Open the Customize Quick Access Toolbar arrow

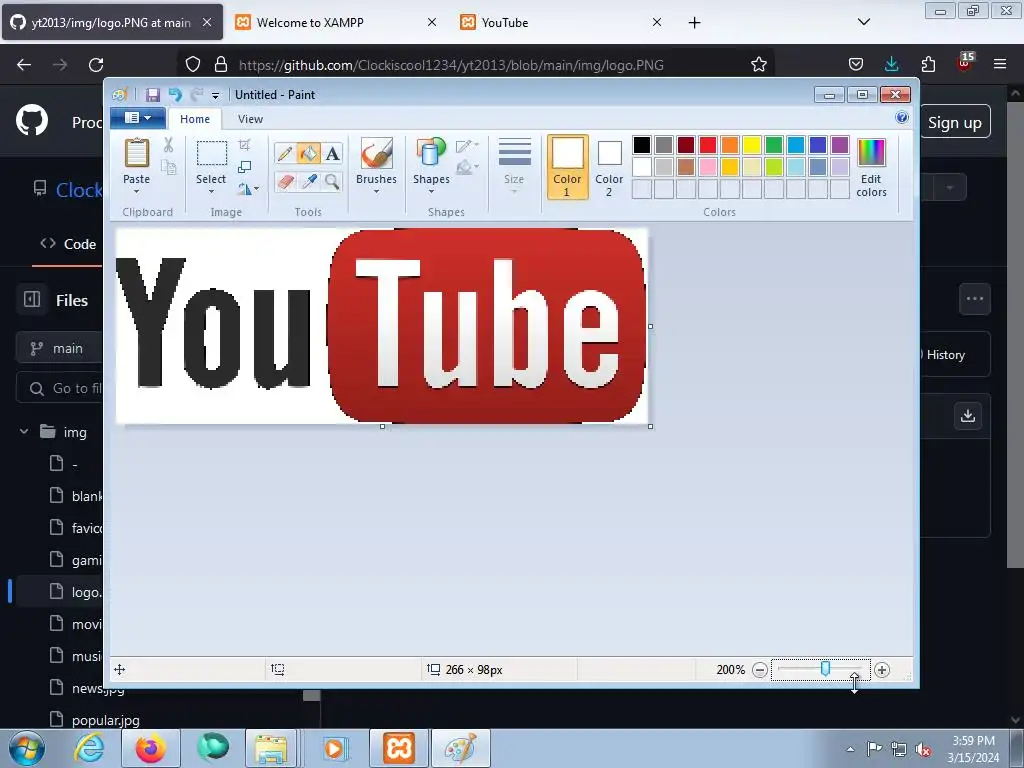[x=216, y=95]
